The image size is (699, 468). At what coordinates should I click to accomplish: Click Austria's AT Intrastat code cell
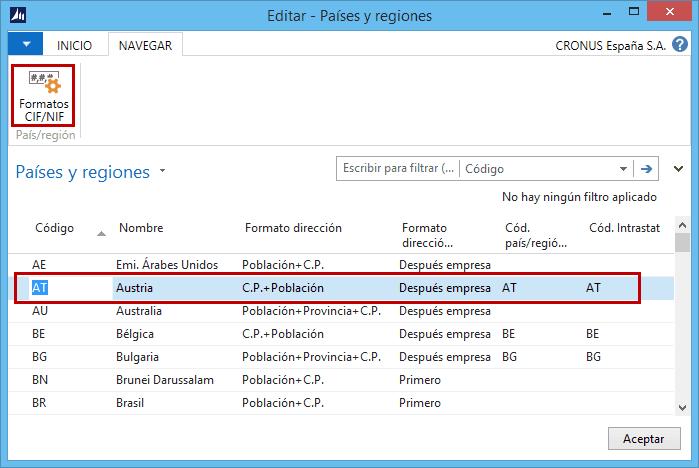pos(593,288)
